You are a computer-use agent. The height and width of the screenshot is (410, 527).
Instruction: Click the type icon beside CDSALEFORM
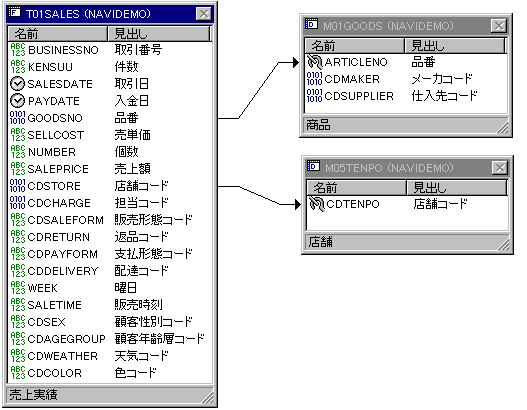(x=18, y=220)
